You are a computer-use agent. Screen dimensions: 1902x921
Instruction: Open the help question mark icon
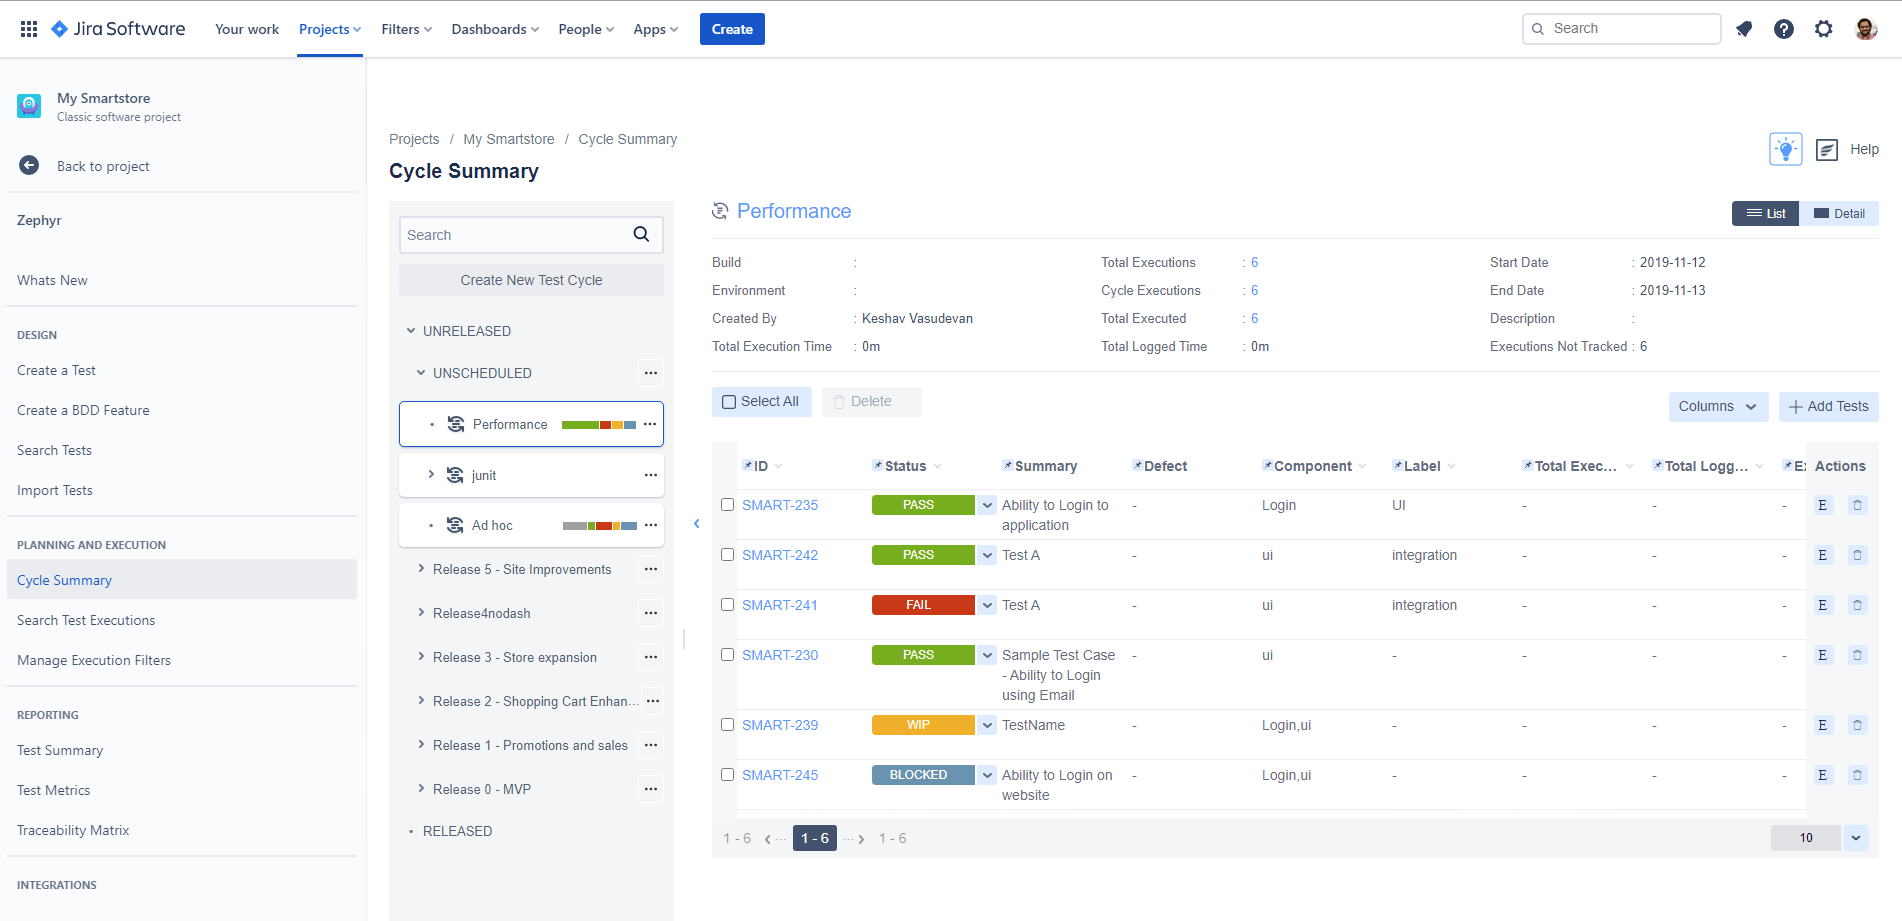(x=1784, y=29)
